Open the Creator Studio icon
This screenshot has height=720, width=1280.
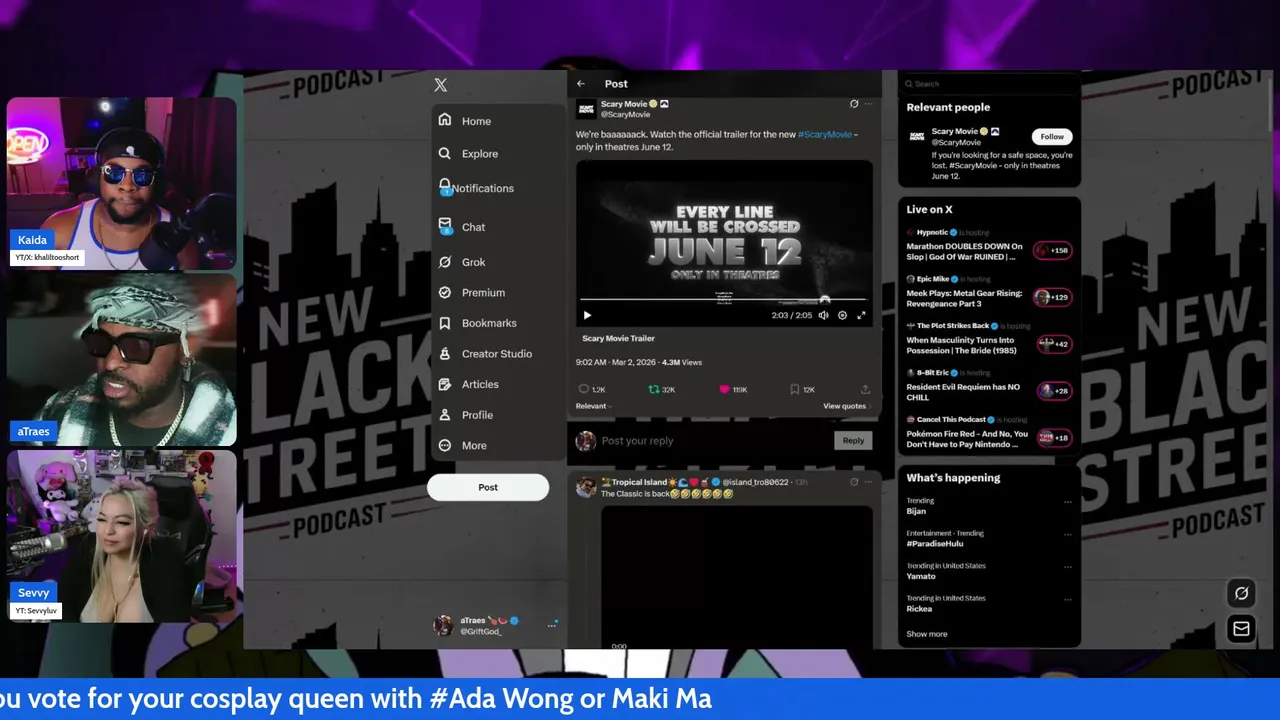[x=445, y=353]
